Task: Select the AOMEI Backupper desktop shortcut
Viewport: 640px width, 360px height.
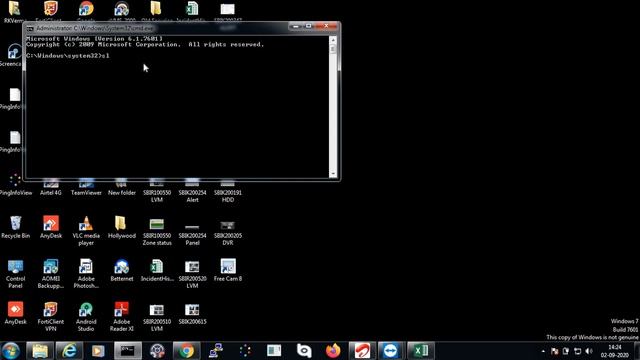Action: coord(51,274)
